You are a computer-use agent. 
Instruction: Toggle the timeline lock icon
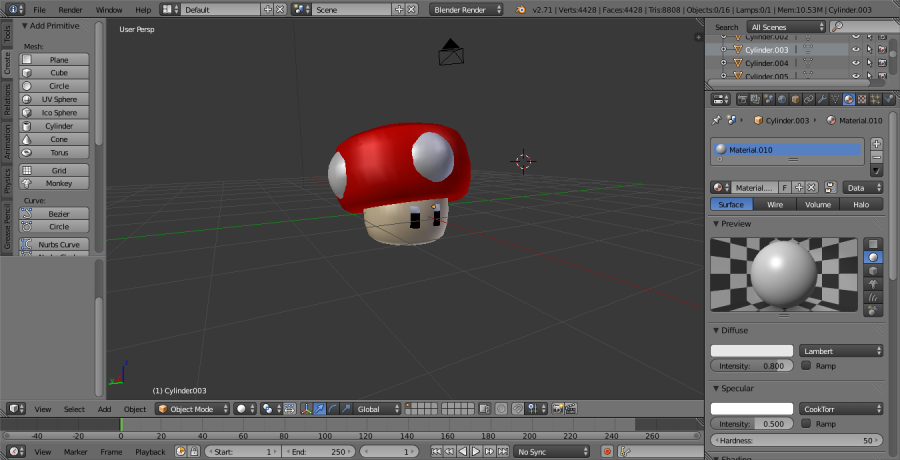pyautogui.click(x=194, y=452)
